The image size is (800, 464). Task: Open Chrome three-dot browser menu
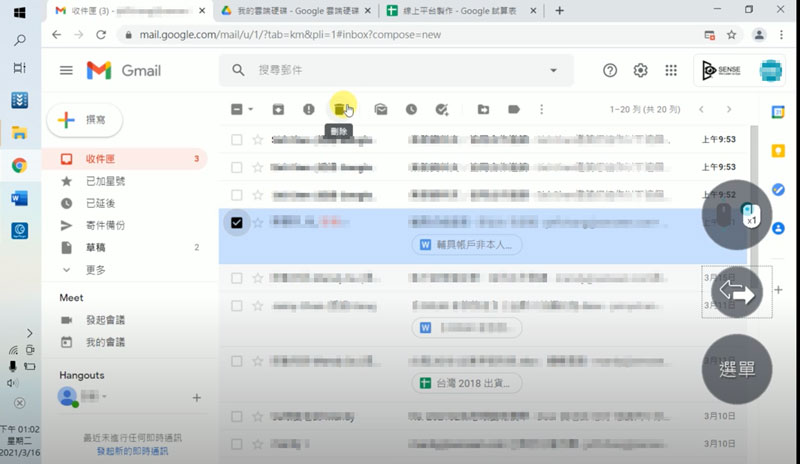click(x=781, y=35)
